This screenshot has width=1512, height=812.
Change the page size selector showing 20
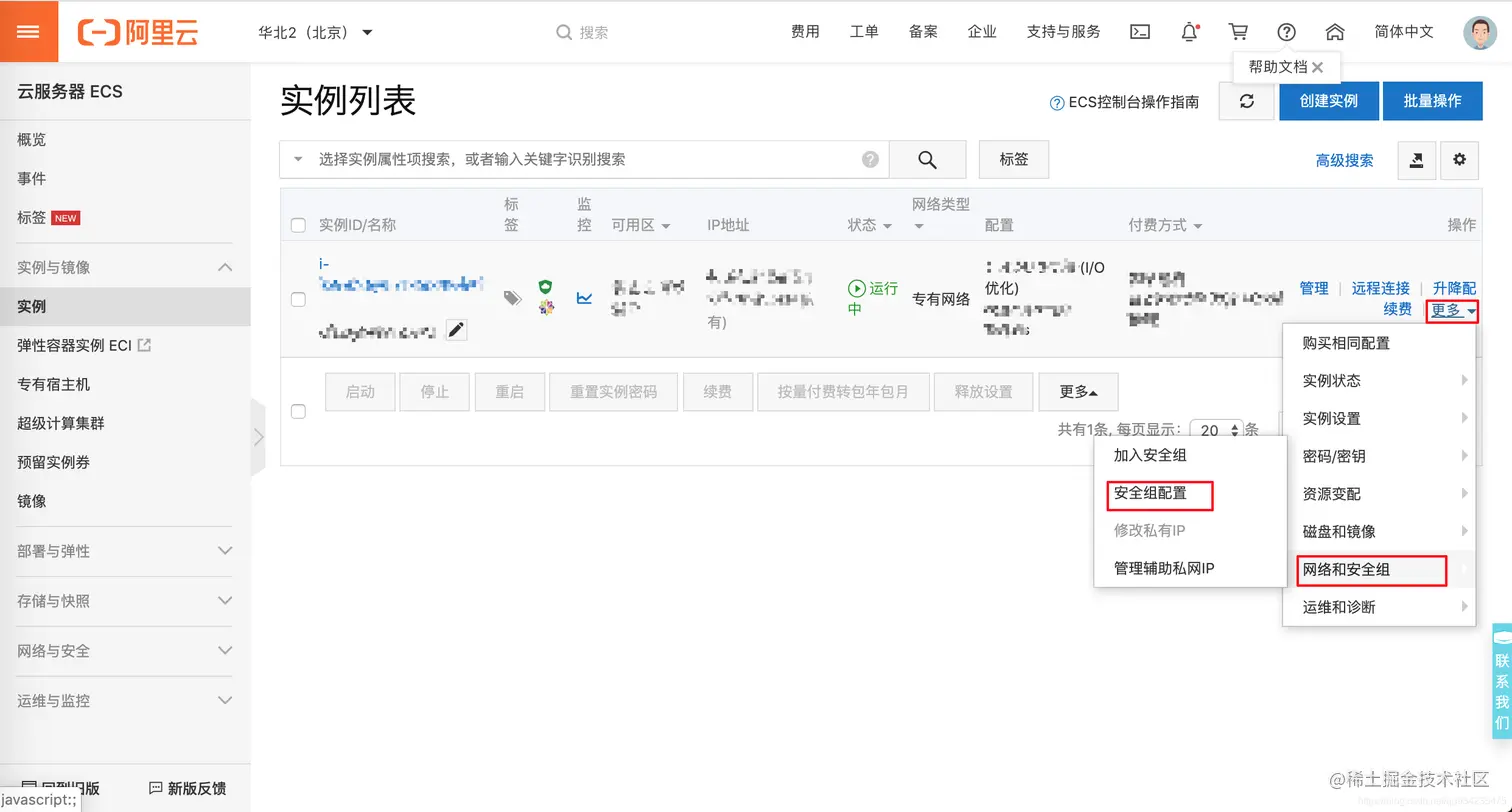click(x=1216, y=430)
